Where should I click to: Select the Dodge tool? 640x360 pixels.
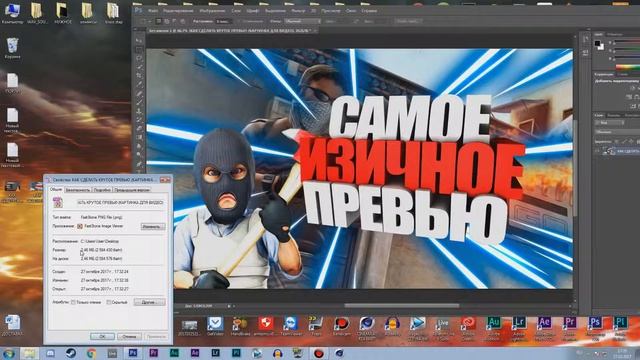[x=139, y=155]
